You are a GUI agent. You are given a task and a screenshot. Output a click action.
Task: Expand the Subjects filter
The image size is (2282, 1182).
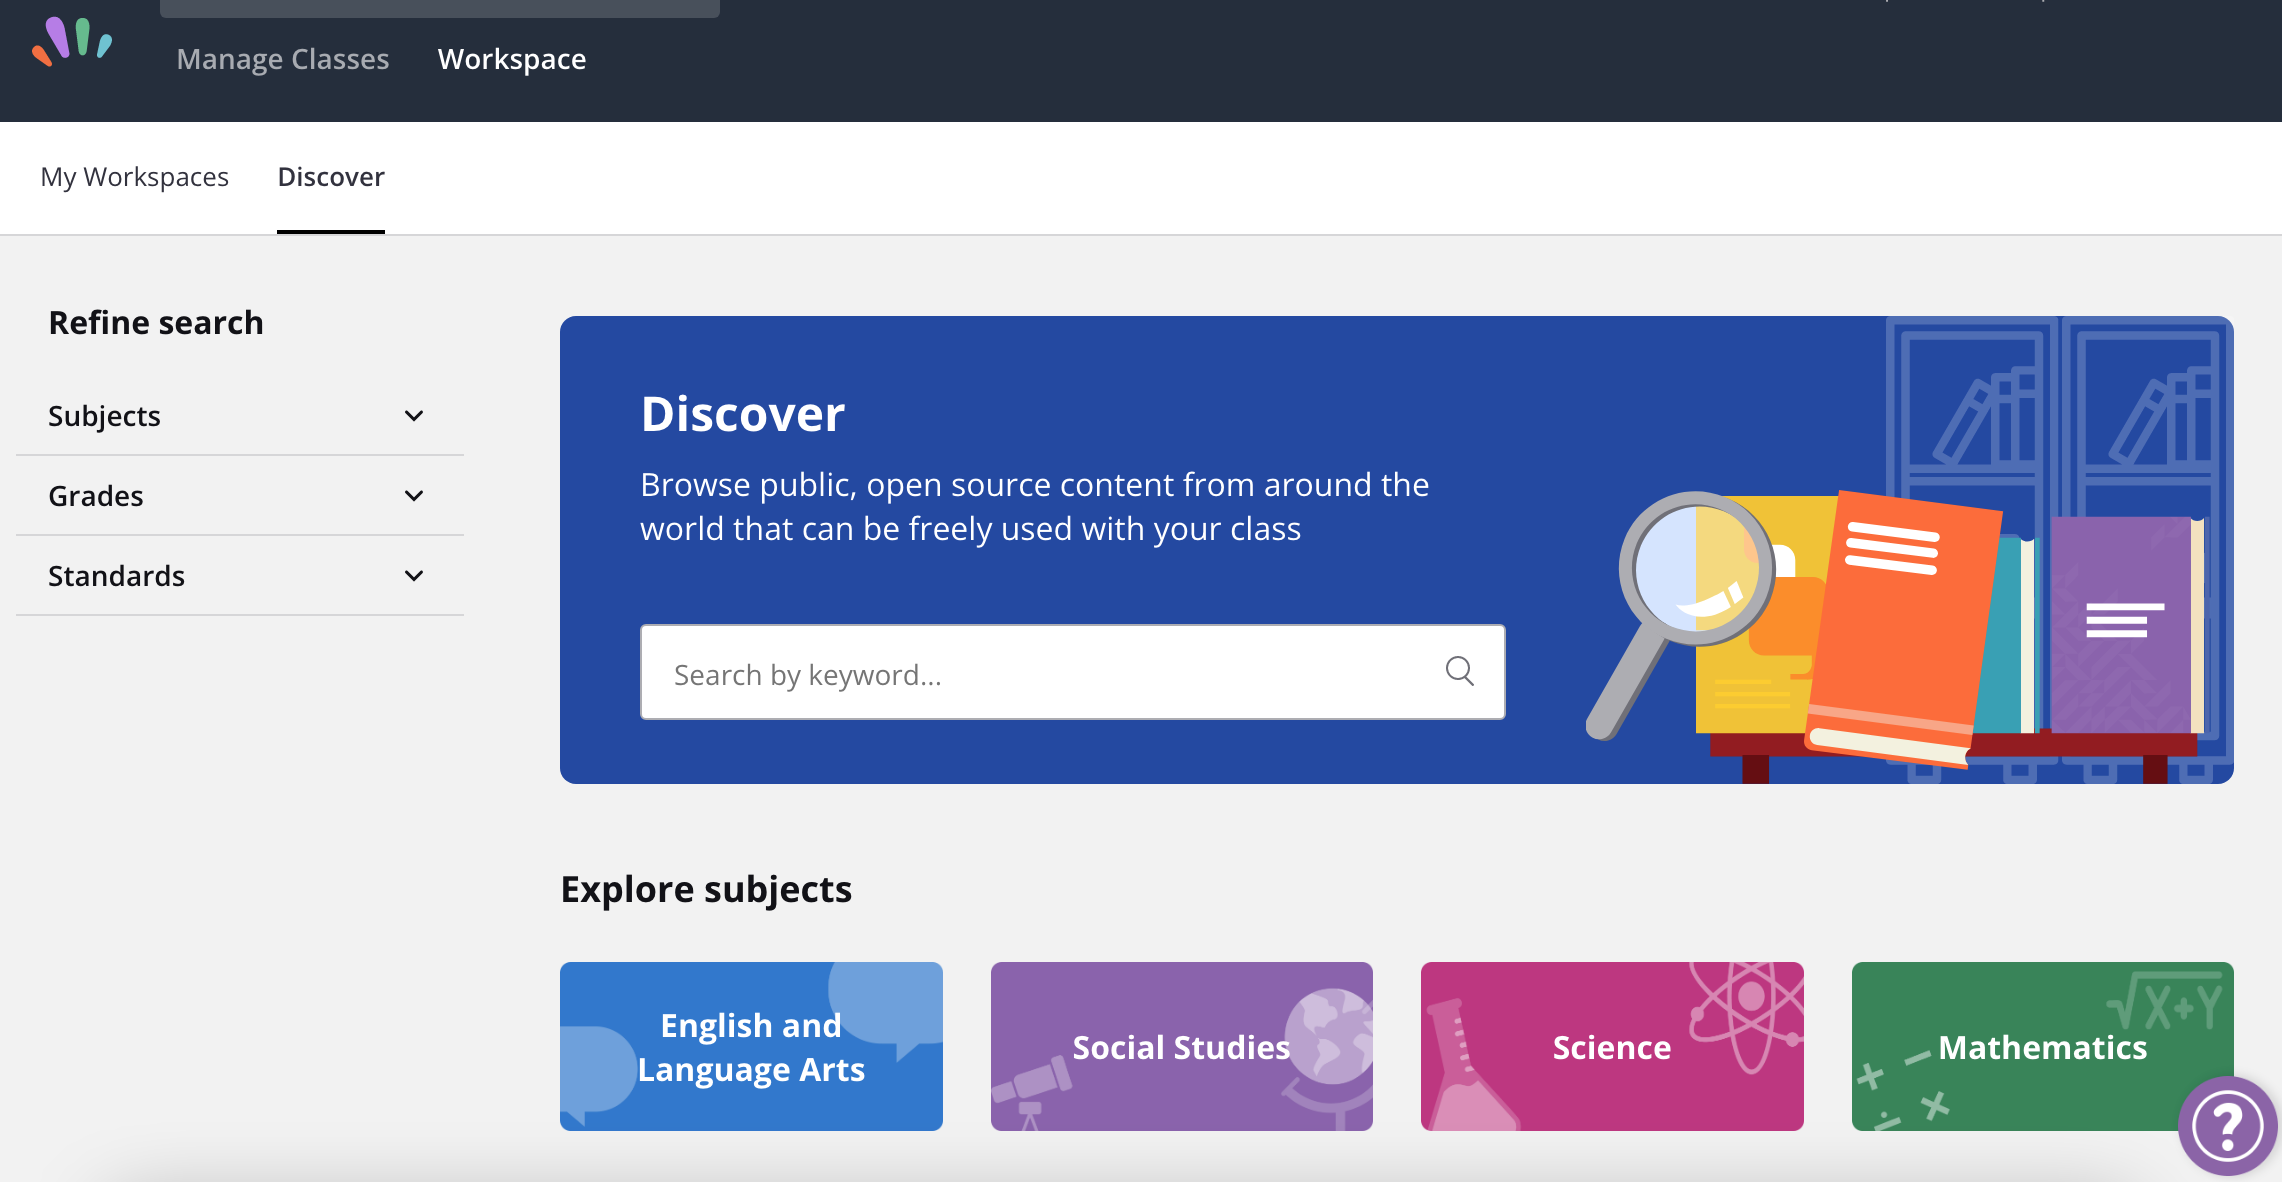click(240, 416)
